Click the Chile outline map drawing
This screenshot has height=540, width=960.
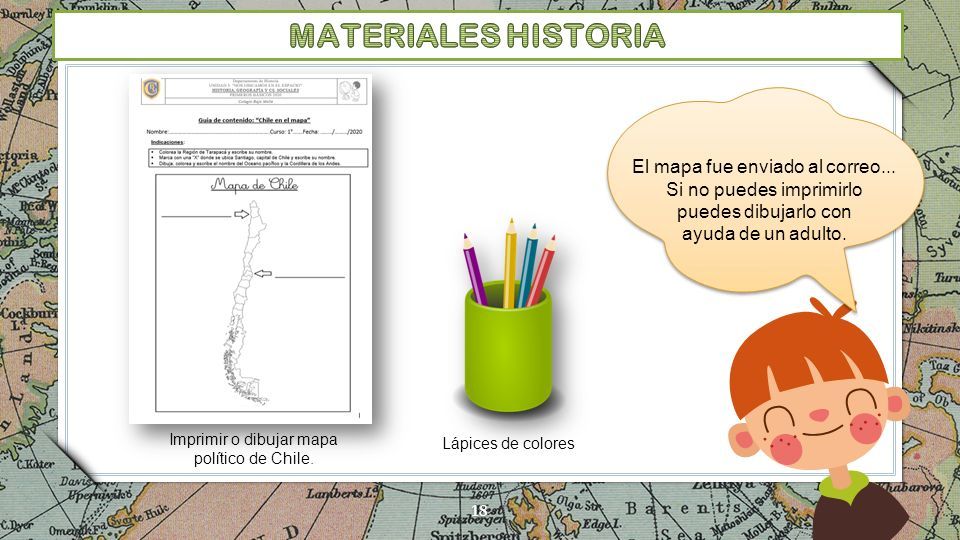[247, 303]
